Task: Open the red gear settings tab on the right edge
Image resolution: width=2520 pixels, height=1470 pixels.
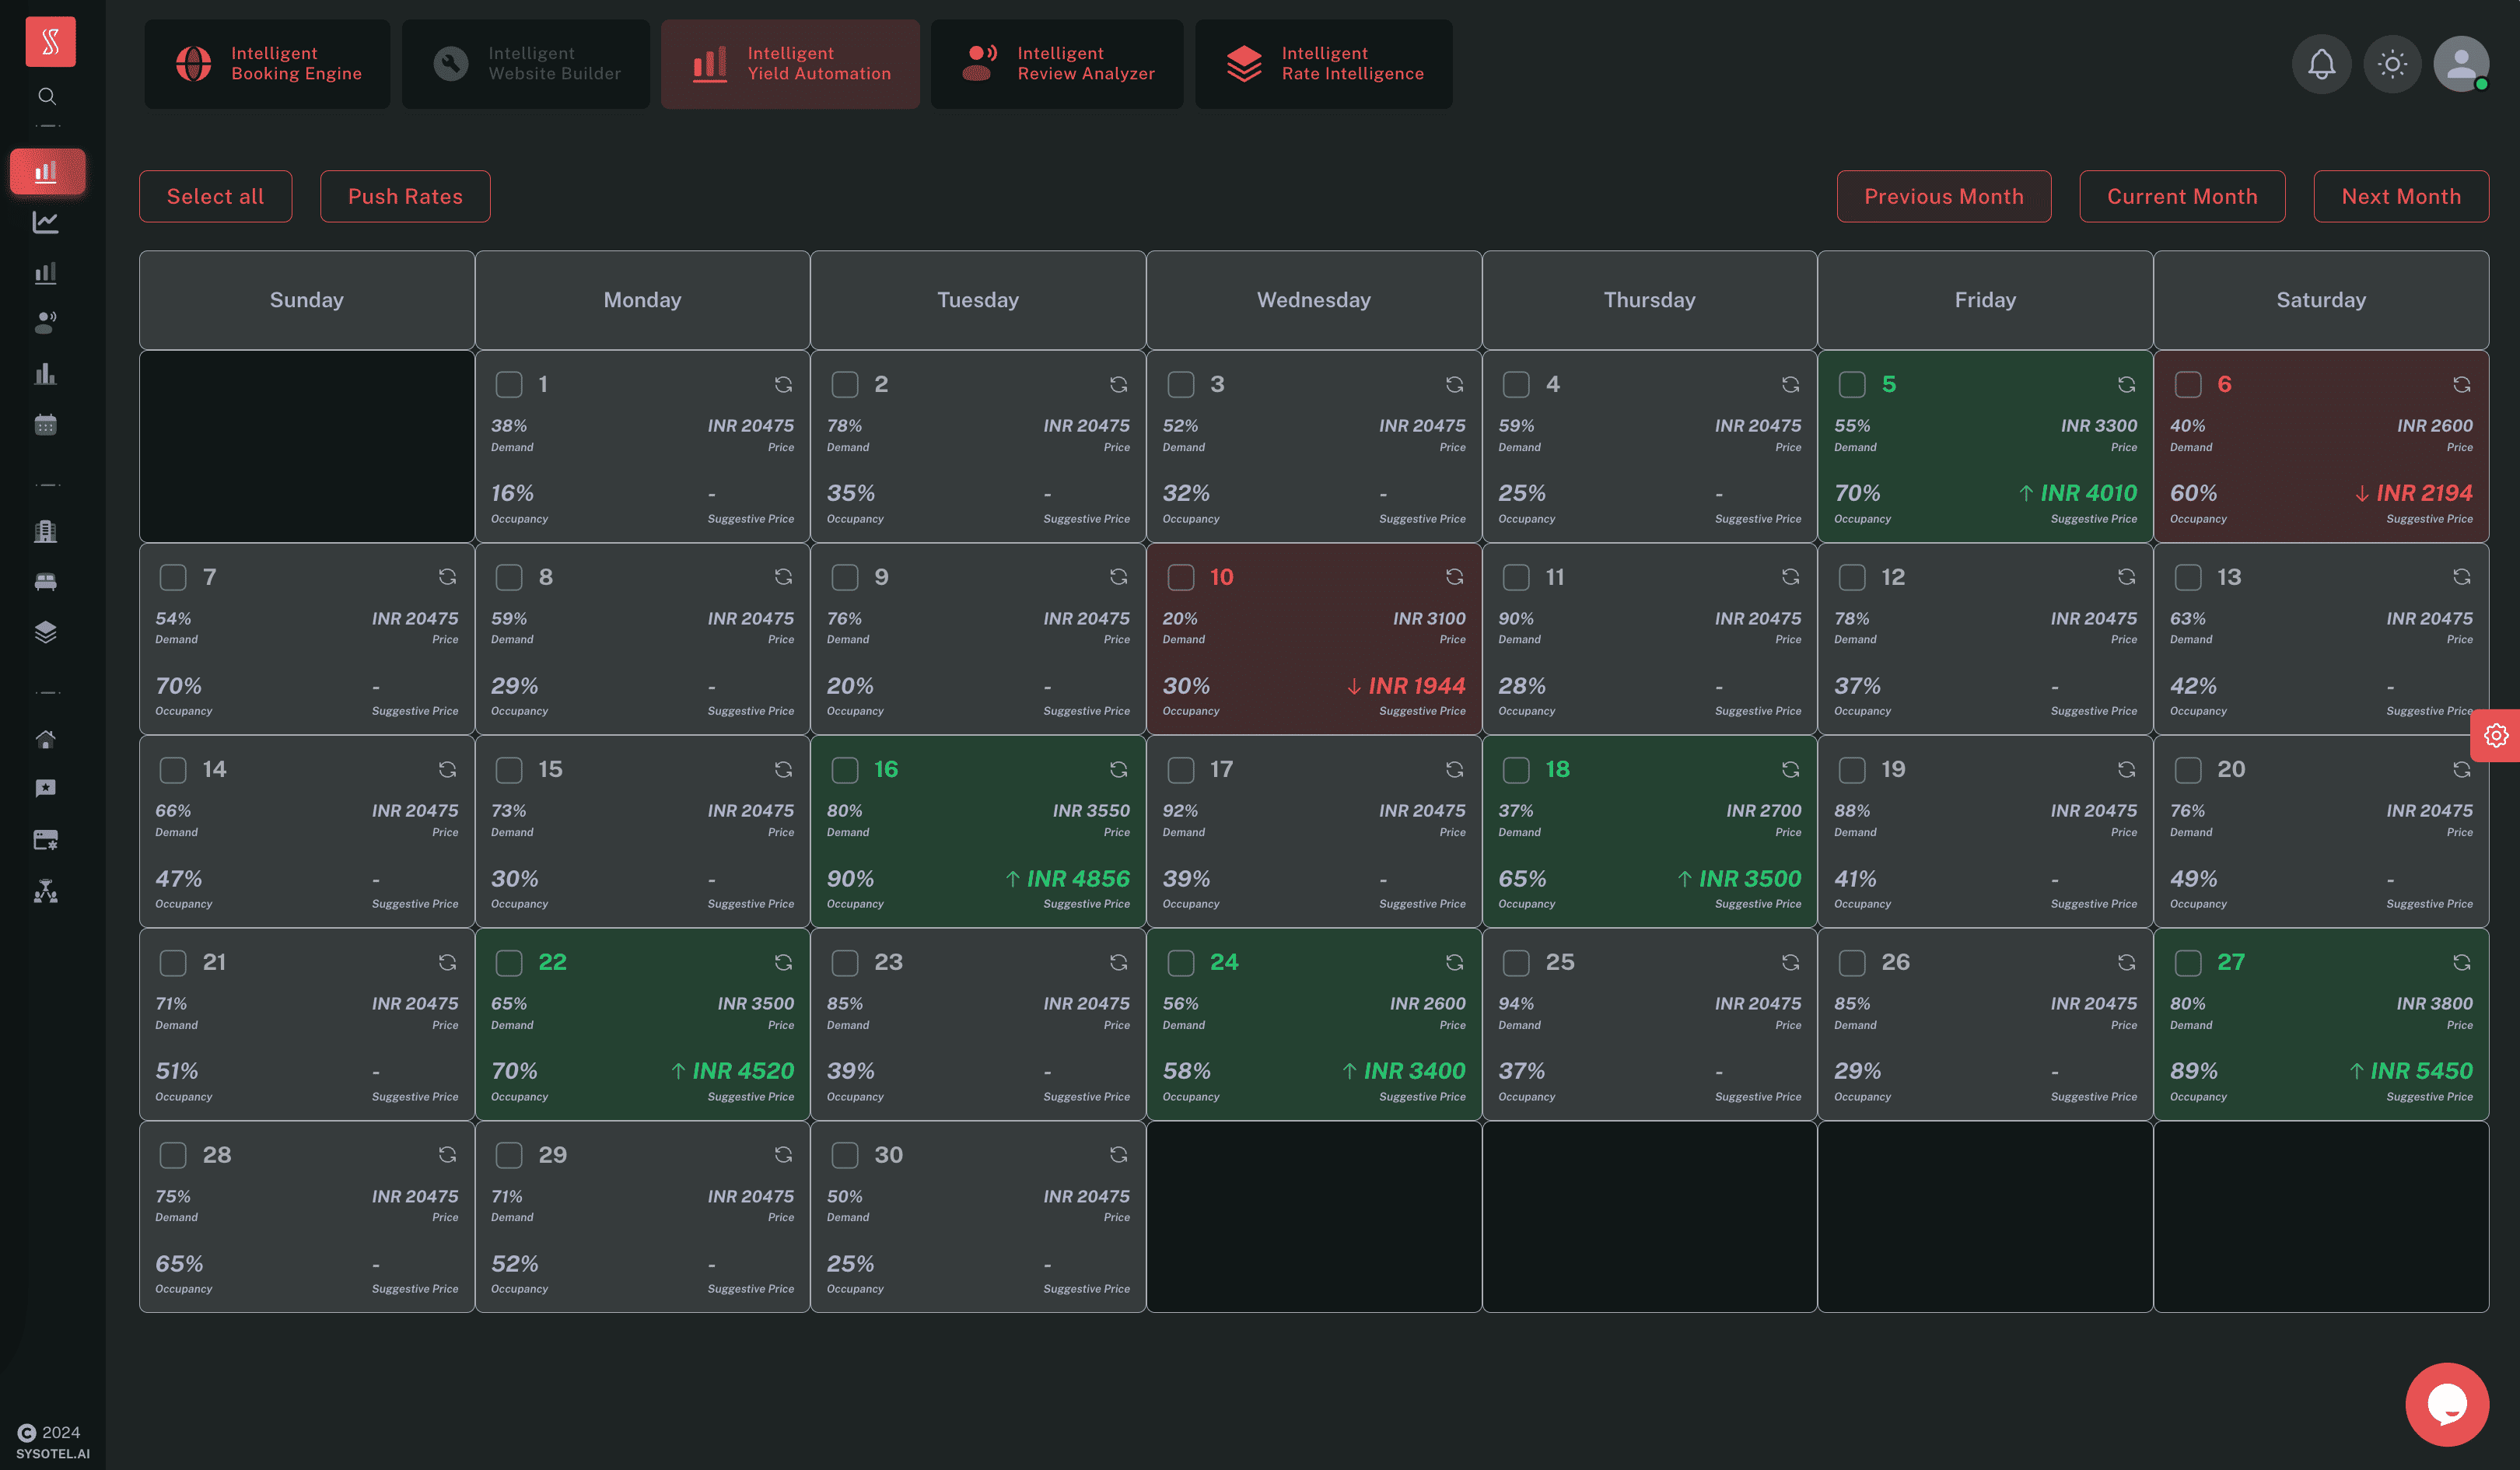Action: 2496,735
